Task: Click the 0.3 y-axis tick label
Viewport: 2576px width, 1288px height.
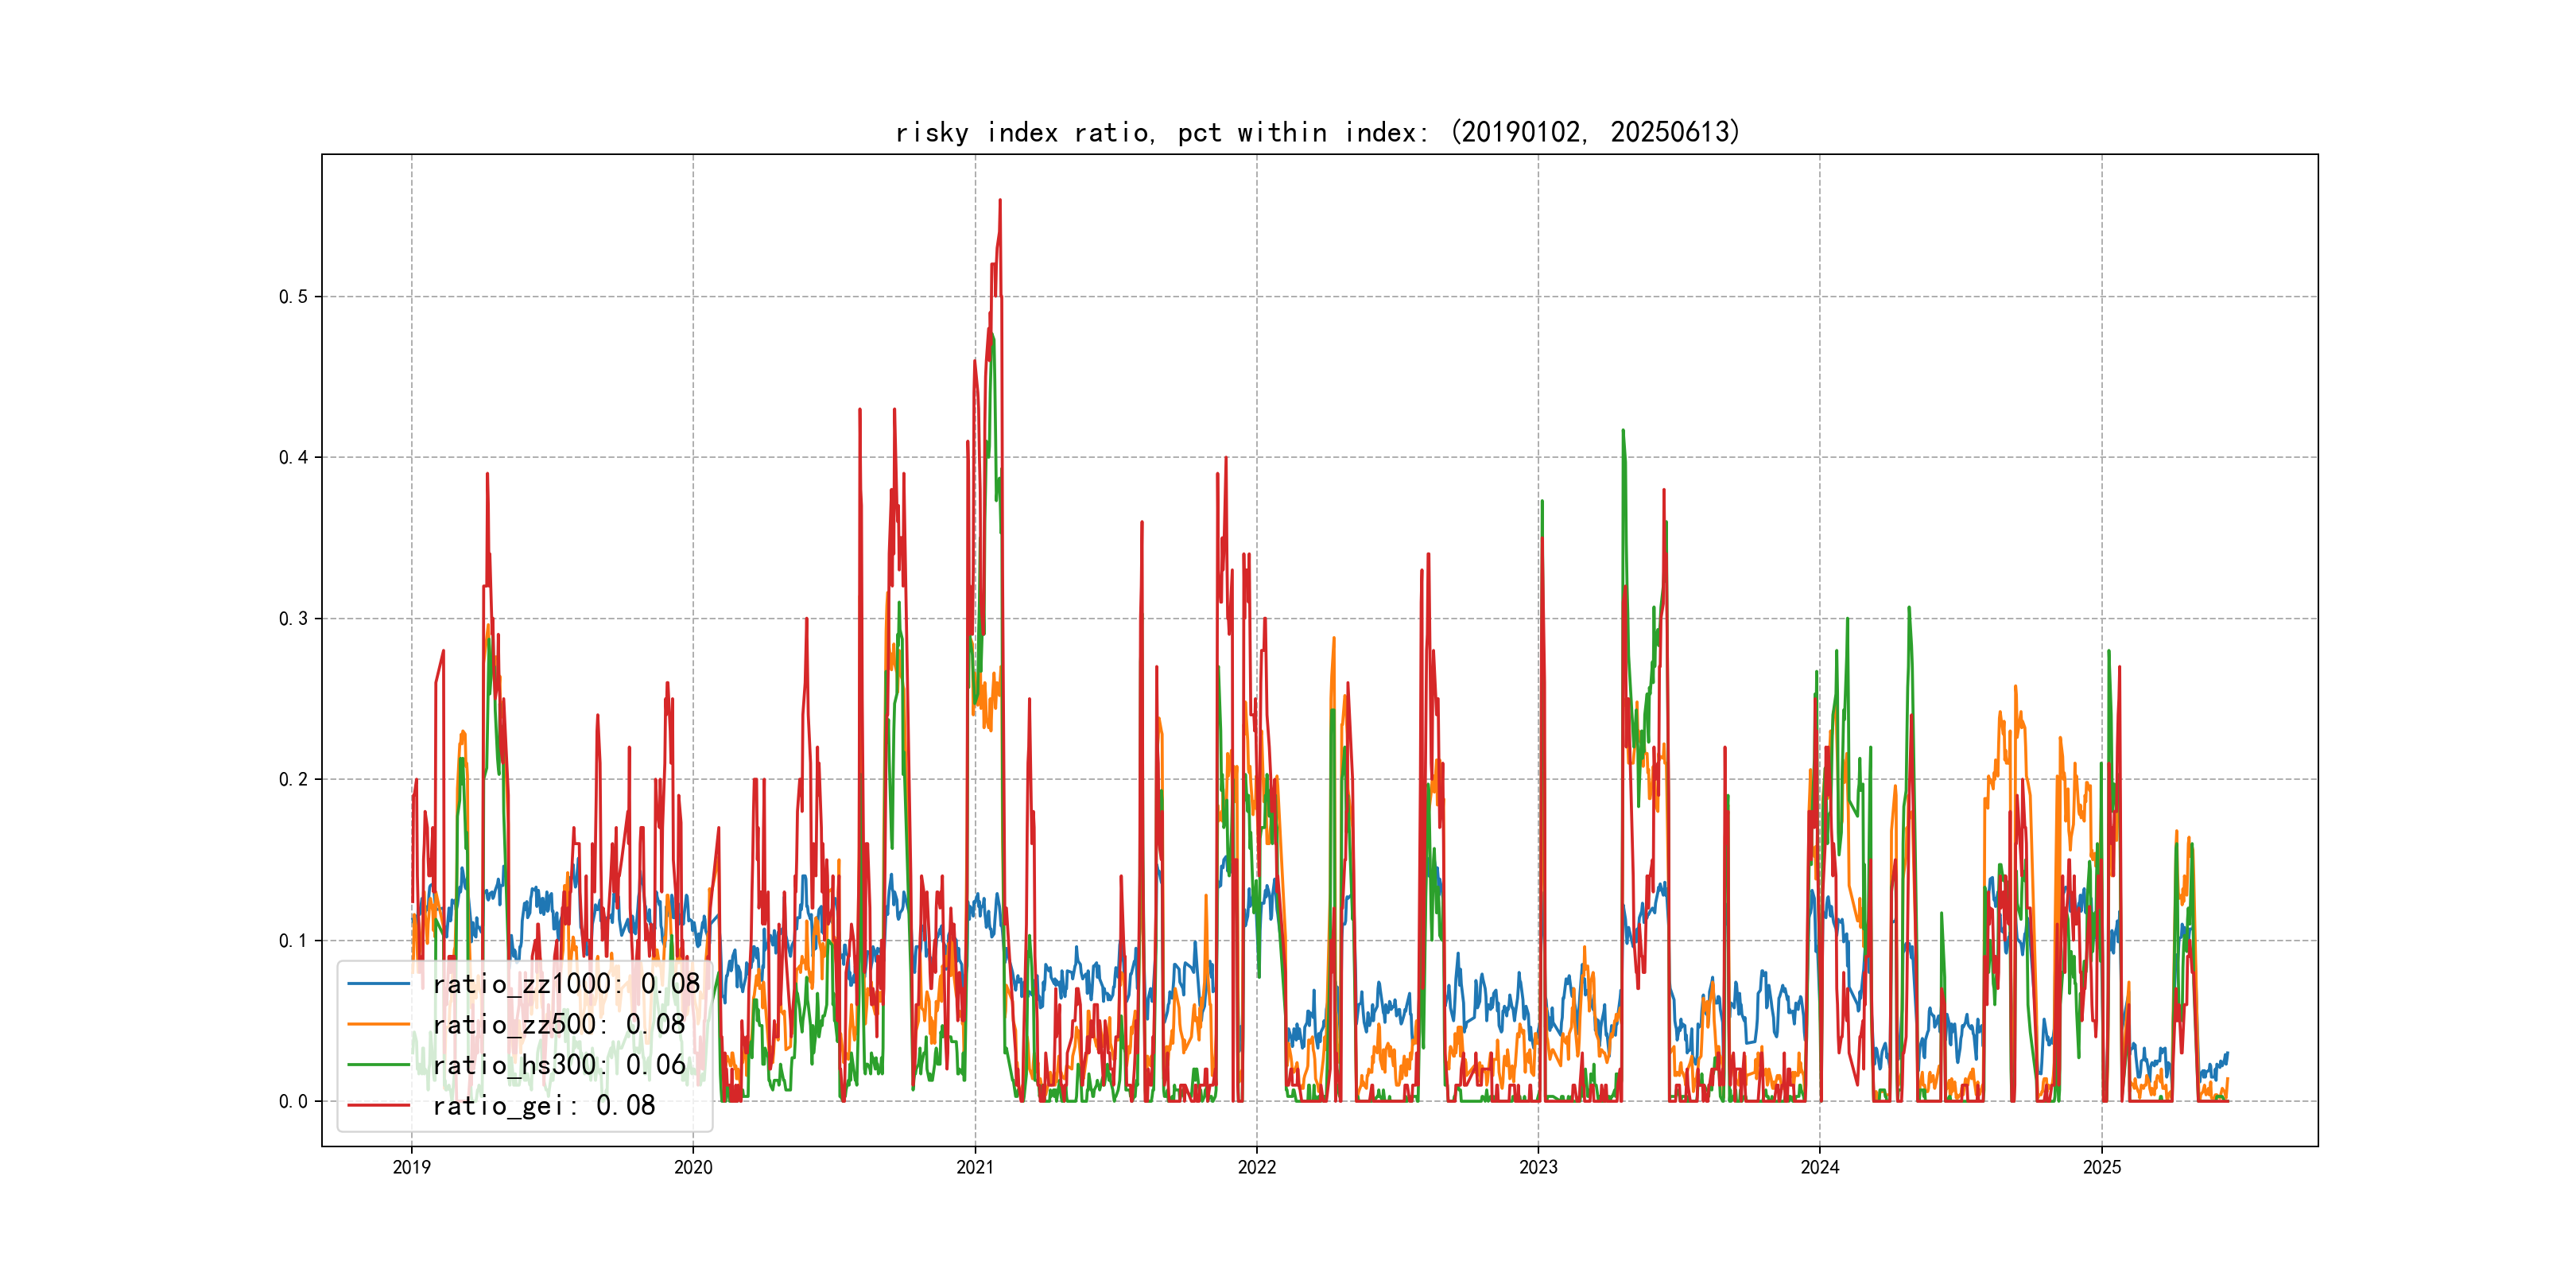Action: 293,619
